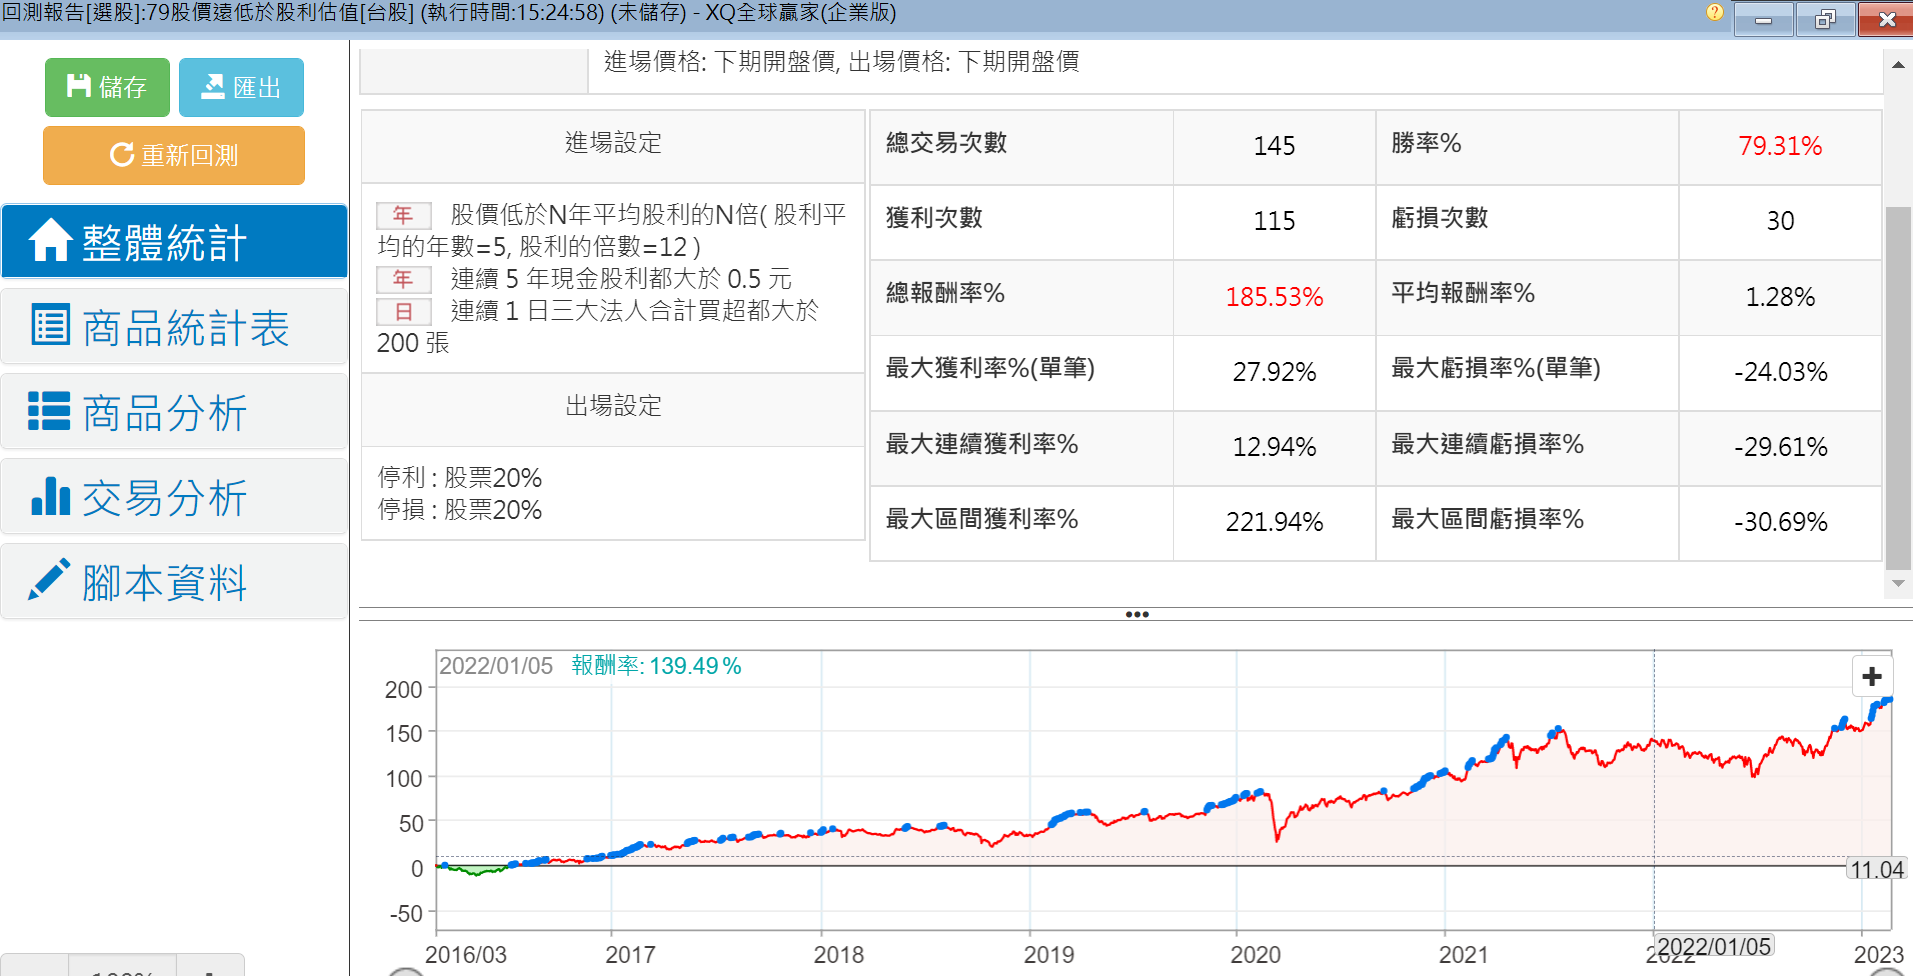1913x976 pixels.
Task: Click the 日 tag before 三大法人 condition
Action: tap(403, 312)
